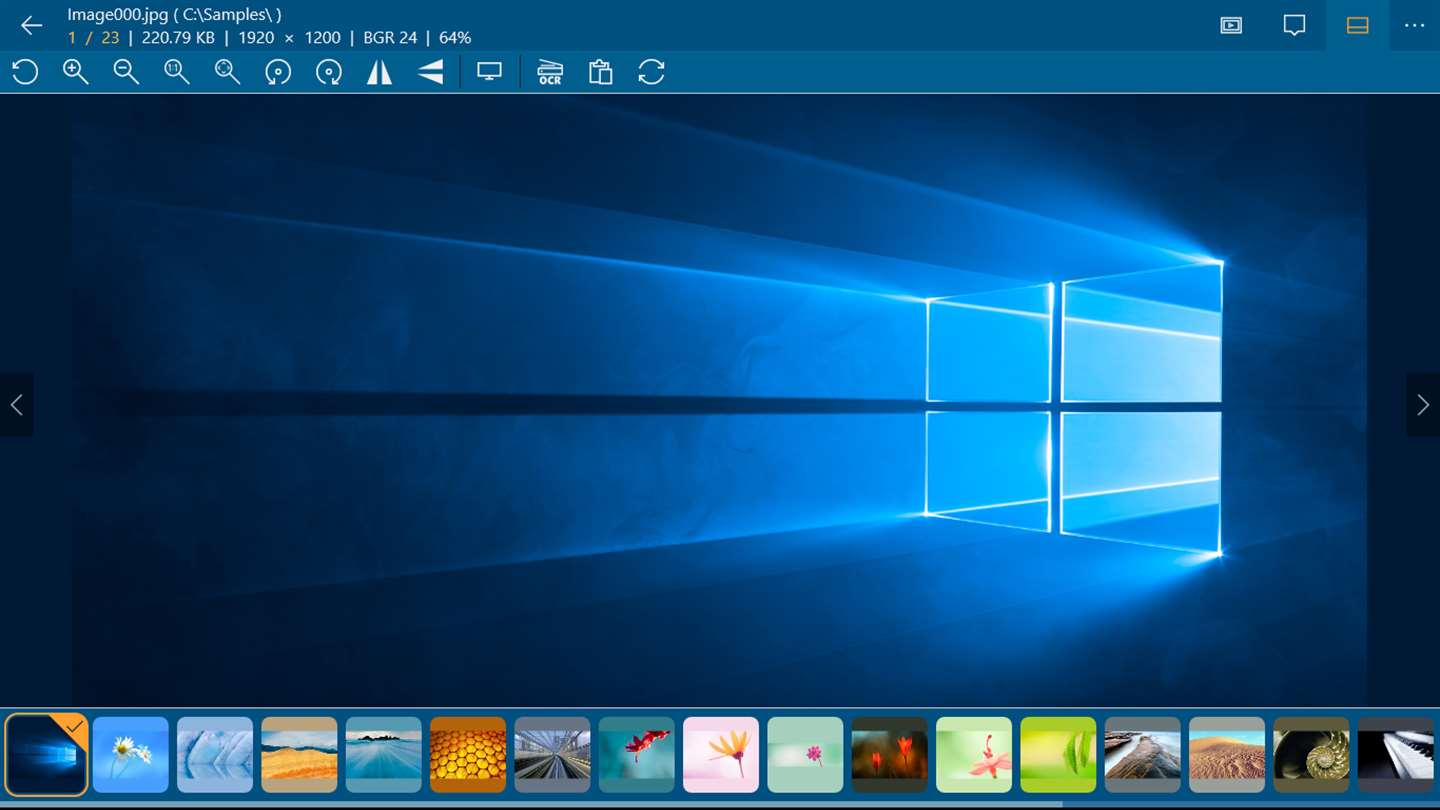Select the pink lily on green thumbnail
Image resolution: width=1440 pixels, height=810 pixels.
pos(974,755)
